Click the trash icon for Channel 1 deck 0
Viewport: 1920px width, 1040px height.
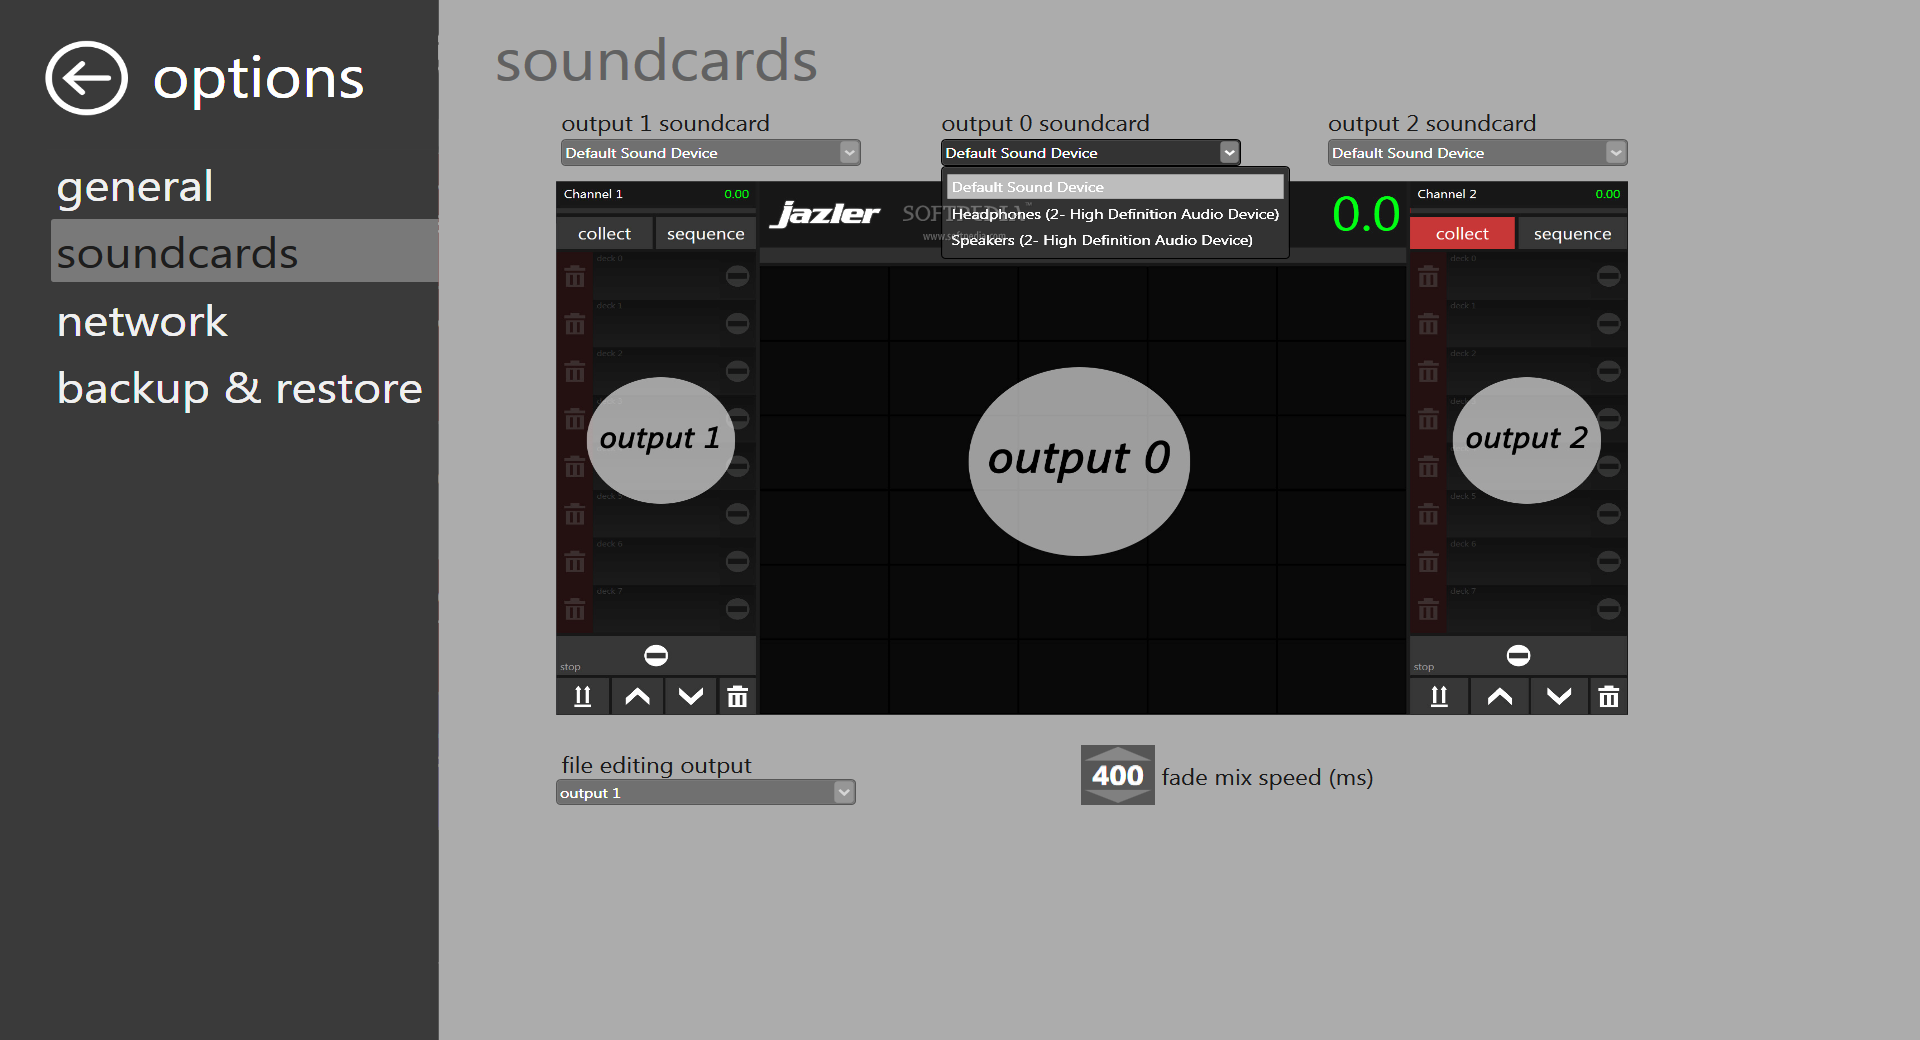point(575,277)
